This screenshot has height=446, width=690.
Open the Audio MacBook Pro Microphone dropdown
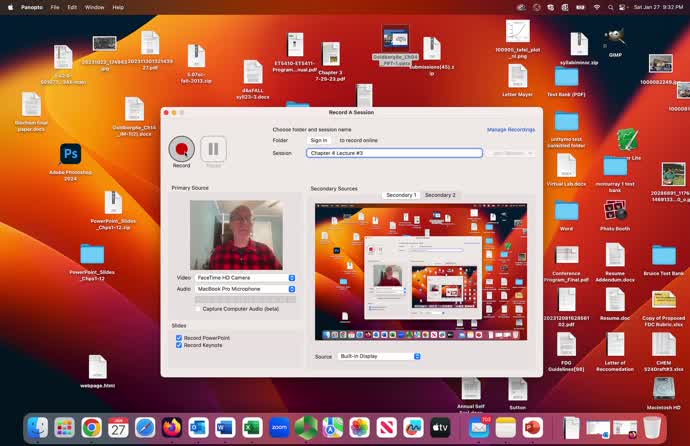point(245,289)
